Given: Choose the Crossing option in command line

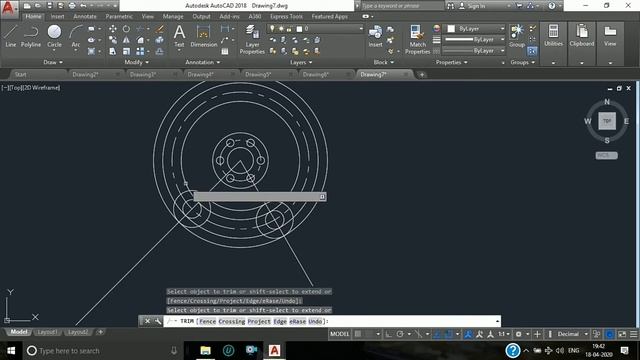Looking at the screenshot, I should click(232, 322).
